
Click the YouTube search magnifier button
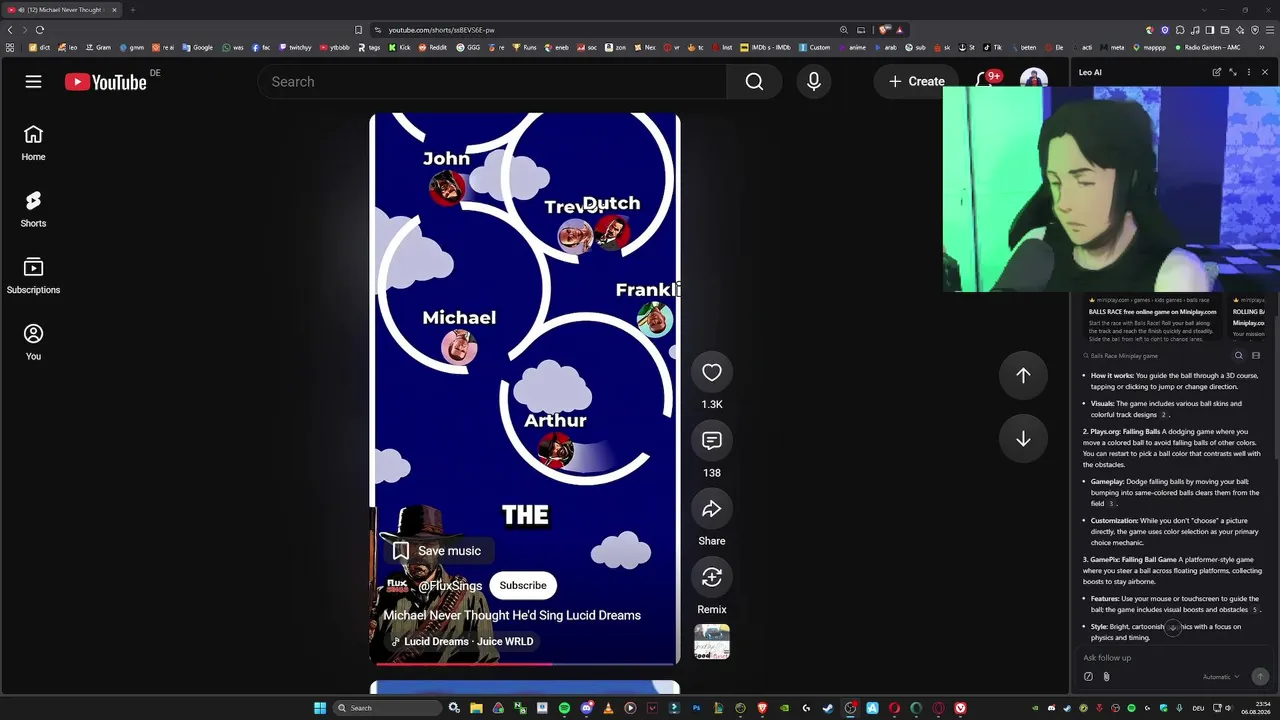pyautogui.click(x=754, y=82)
